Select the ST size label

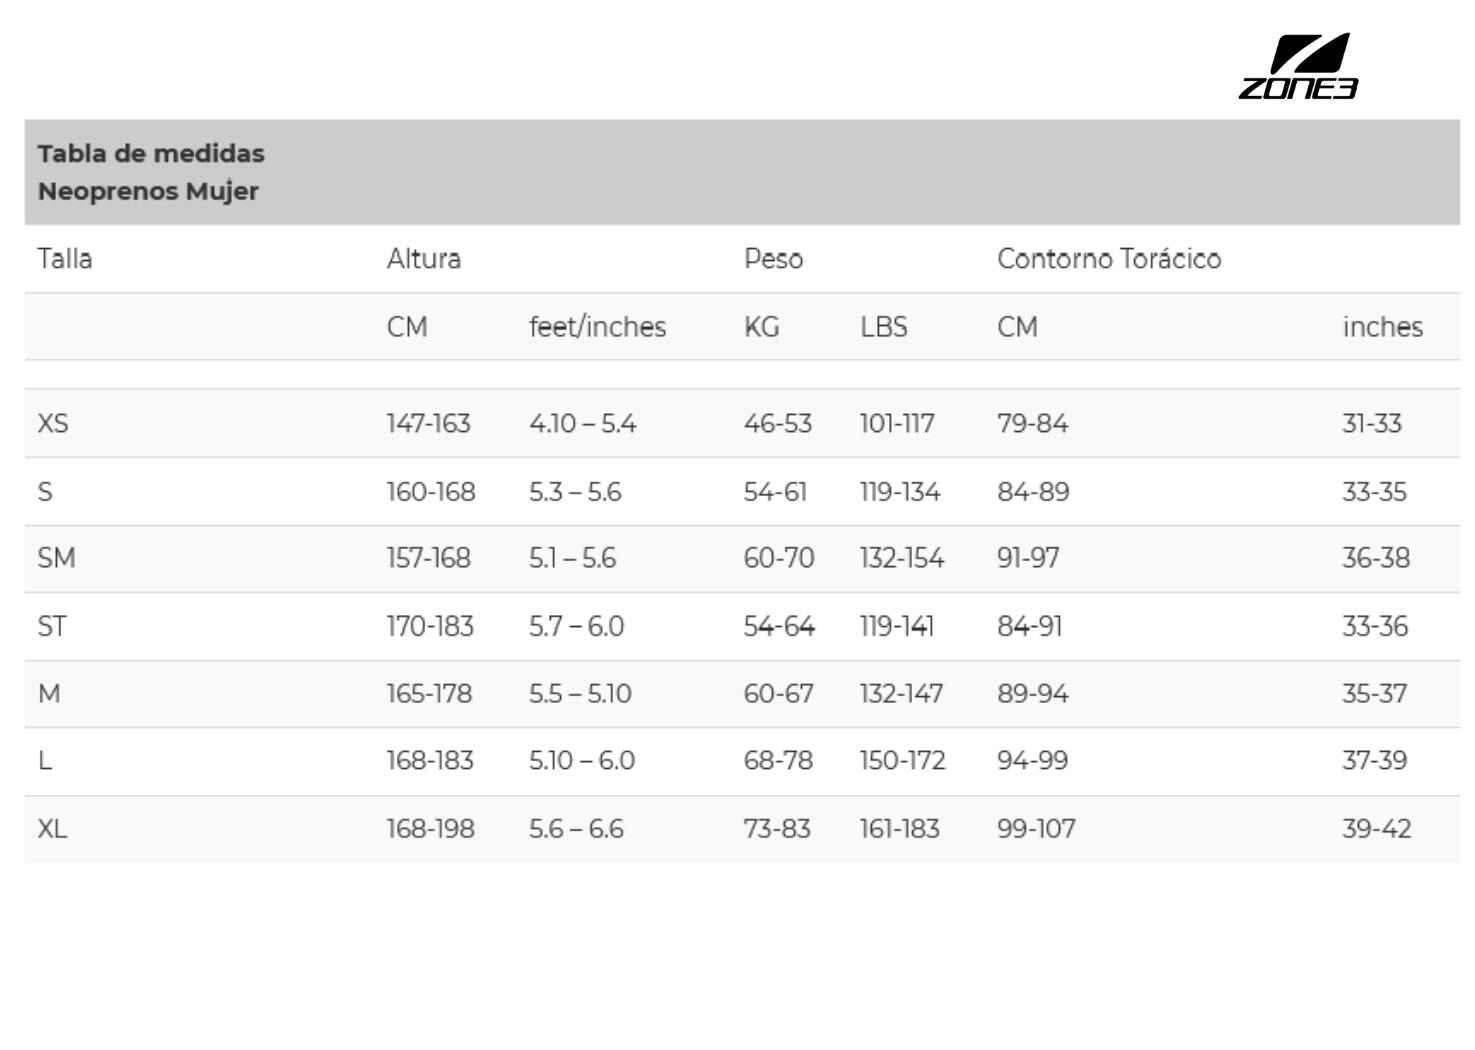point(52,627)
